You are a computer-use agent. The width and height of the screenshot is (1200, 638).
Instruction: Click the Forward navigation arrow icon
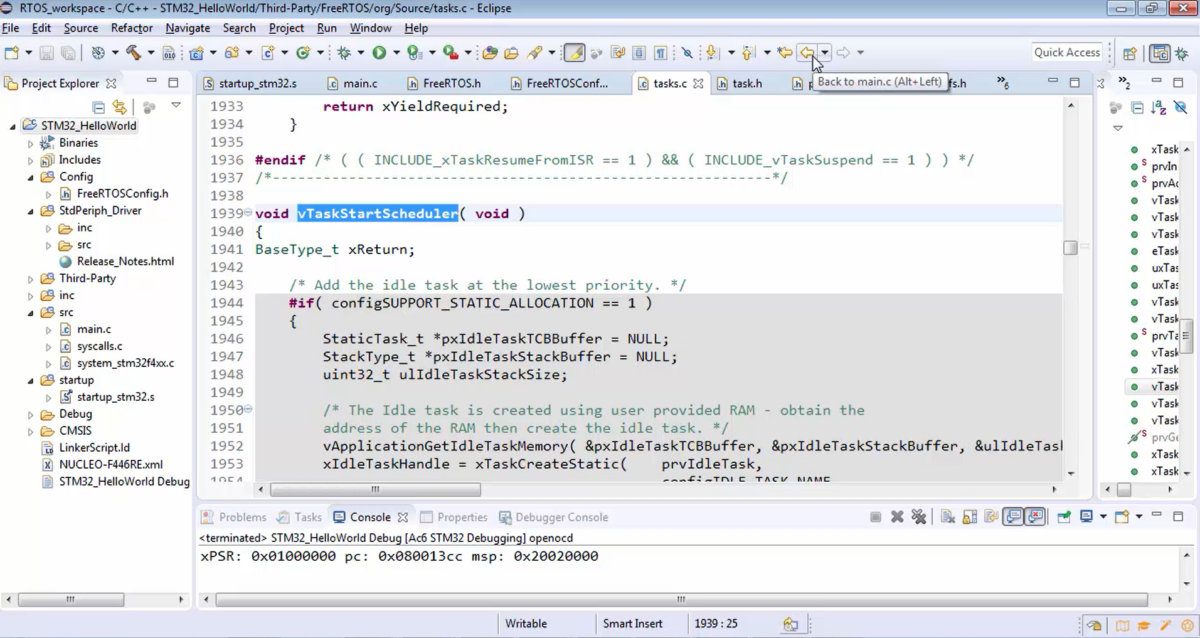pyautogui.click(x=843, y=53)
